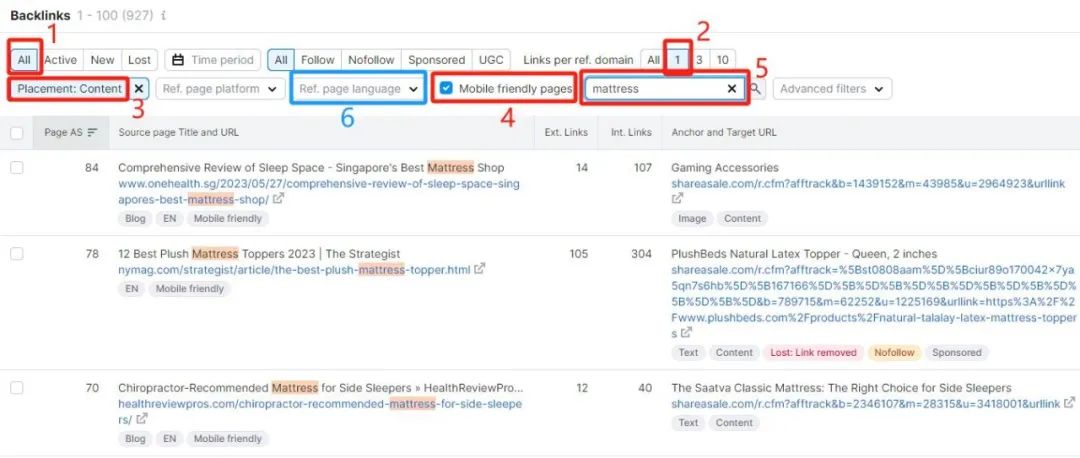The image size is (1080, 458).
Task: Filter by UGC links
Action: pyautogui.click(x=491, y=60)
